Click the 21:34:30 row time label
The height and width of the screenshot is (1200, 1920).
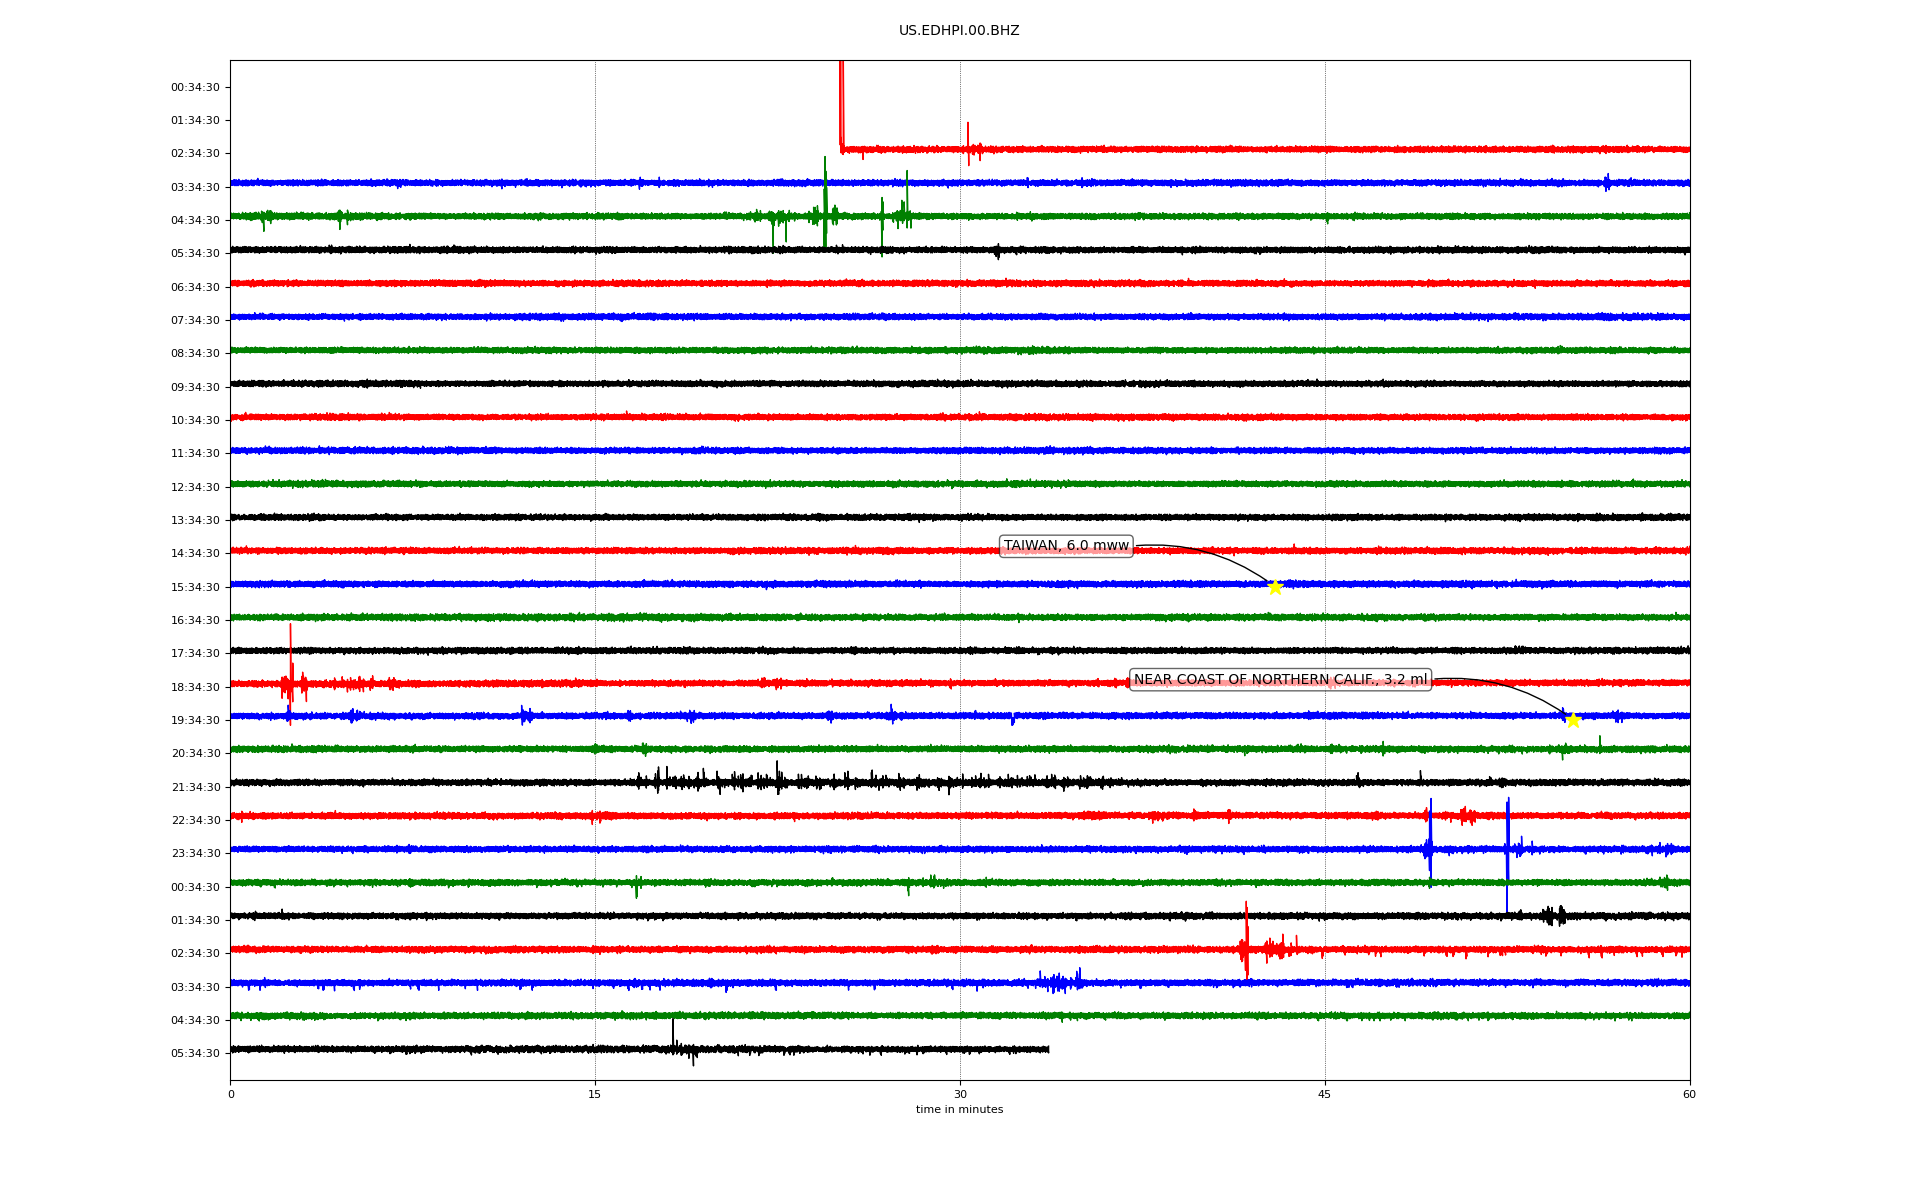pyautogui.click(x=195, y=787)
